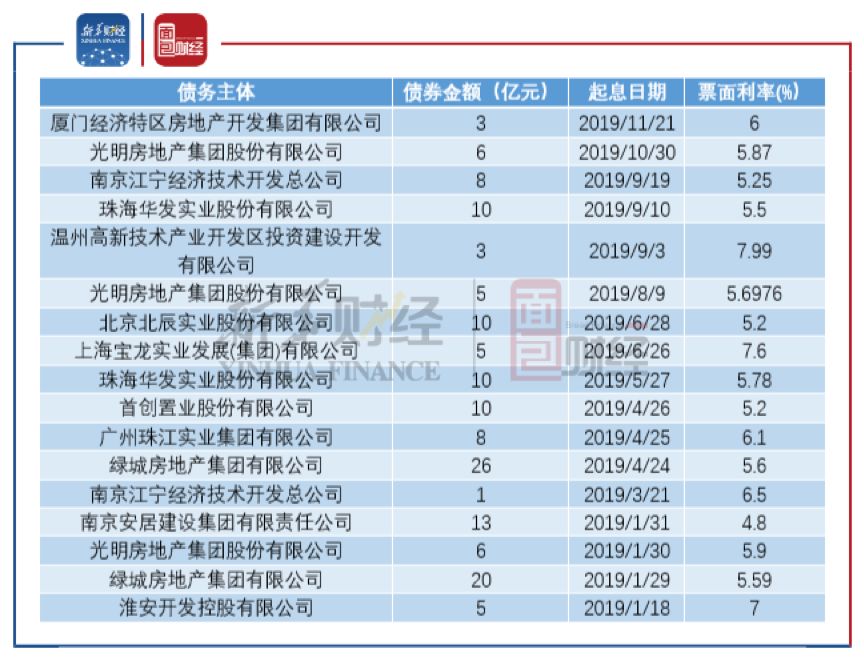Select the 起息日期 column header
864x660 pixels.
627,92
